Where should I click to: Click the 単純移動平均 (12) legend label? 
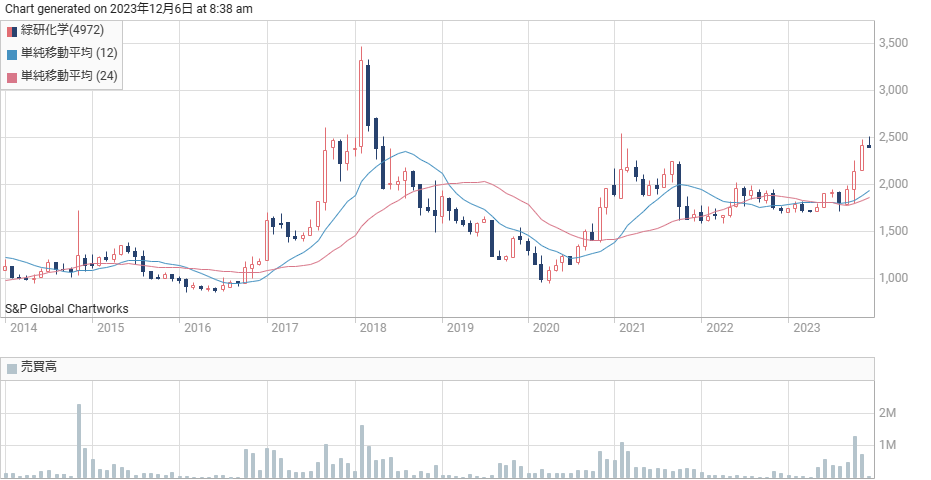69,53
